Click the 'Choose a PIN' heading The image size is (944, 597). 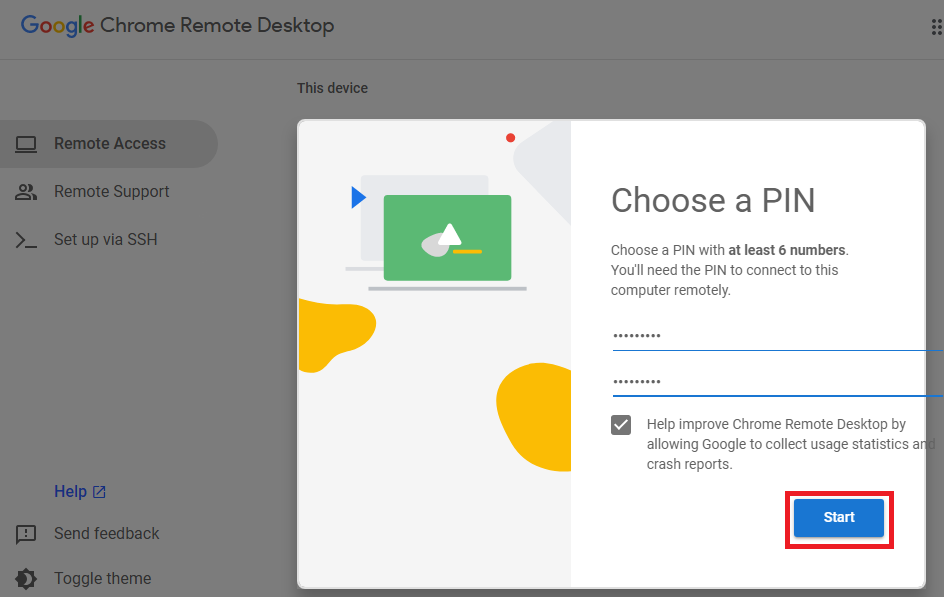point(713,200)
